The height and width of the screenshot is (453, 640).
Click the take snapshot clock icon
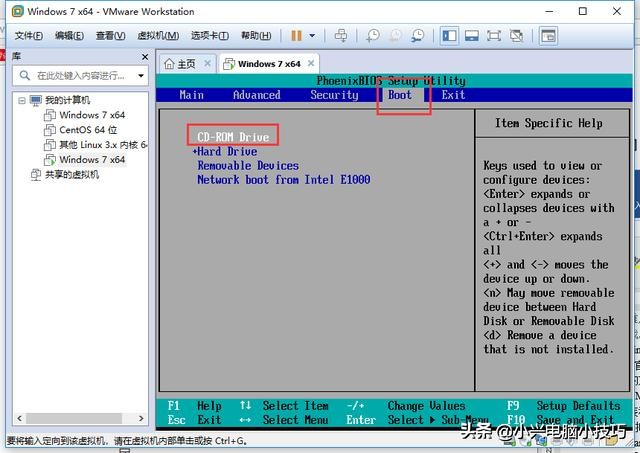pyautogui.click(x=373, y=36)
